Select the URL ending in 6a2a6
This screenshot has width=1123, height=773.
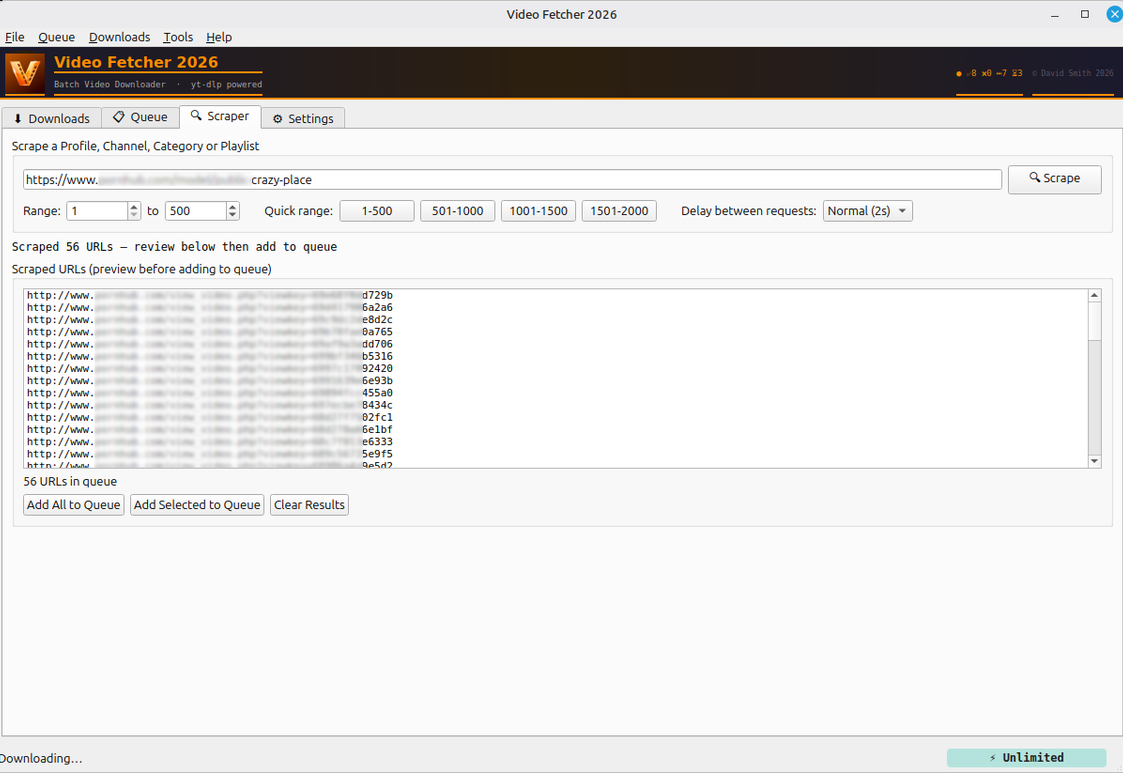[x=210, y=307]
